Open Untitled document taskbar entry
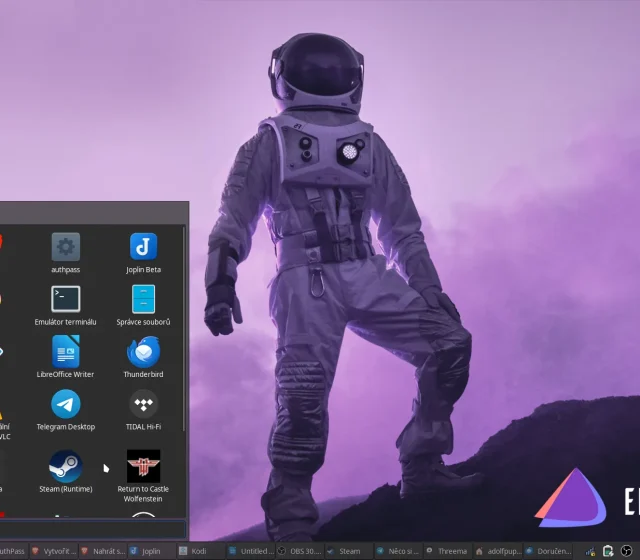 (250, 551)
